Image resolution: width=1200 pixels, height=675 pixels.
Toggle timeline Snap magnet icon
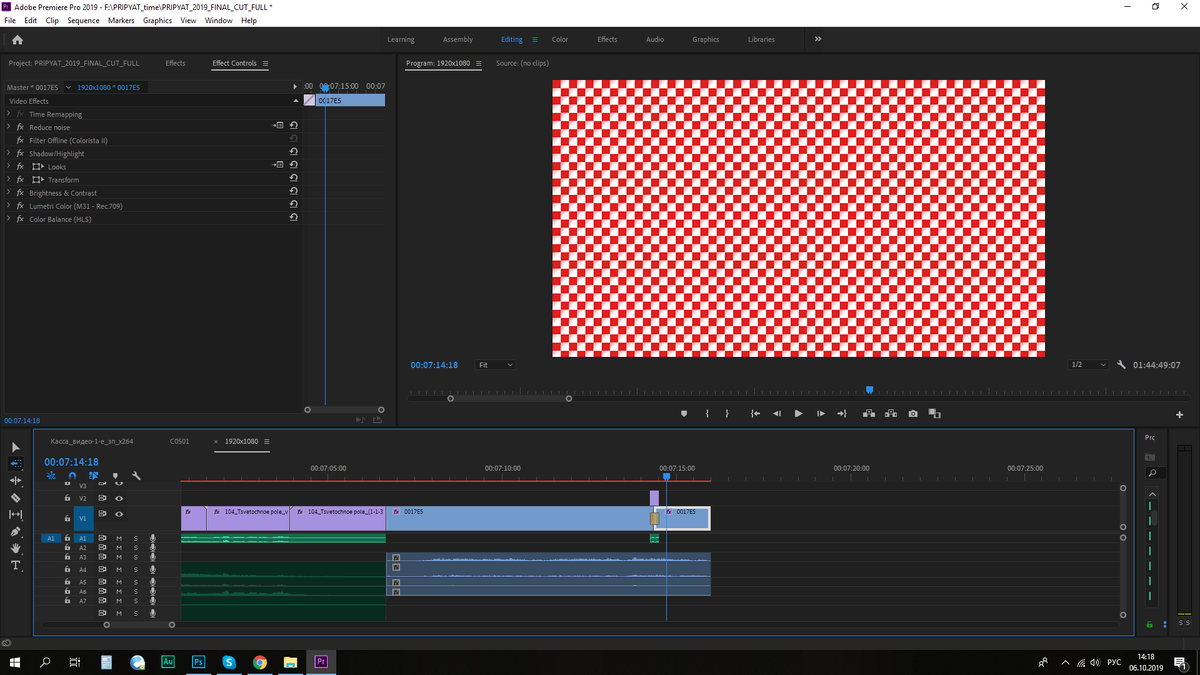pyautogui.click(x=72, y=476)
